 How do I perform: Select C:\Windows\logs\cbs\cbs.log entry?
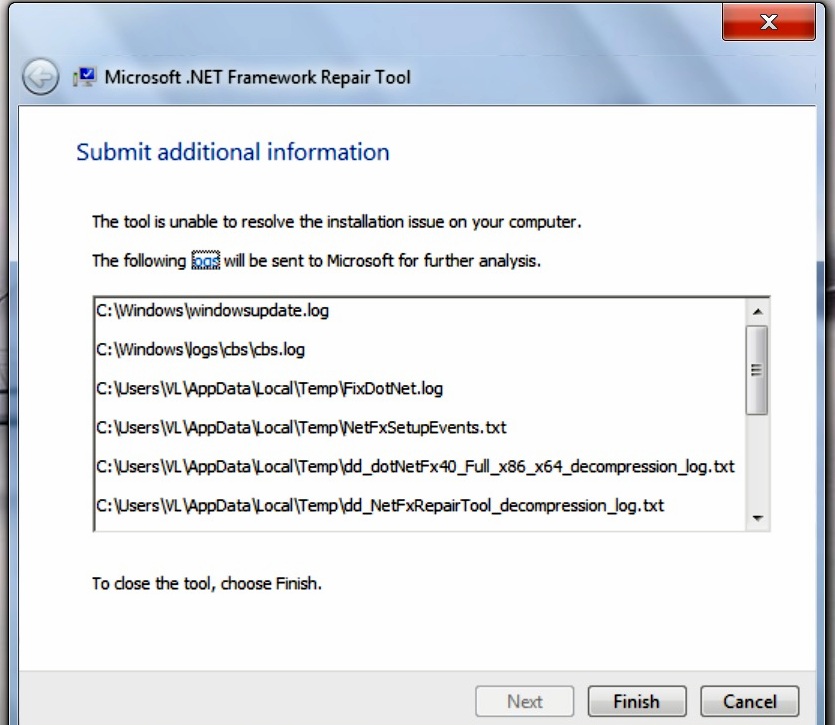point(200,349)
